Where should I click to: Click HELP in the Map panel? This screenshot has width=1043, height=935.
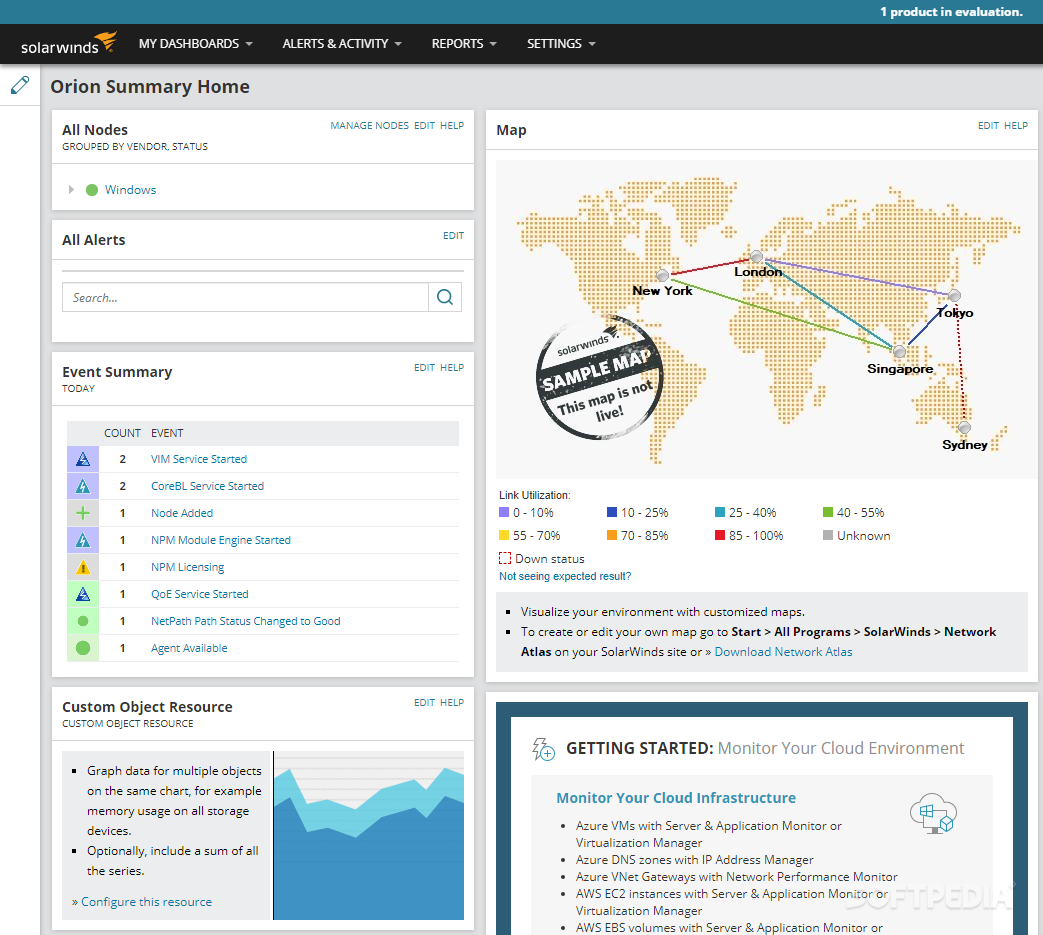pyautogui.click(x=1016, y=126)
